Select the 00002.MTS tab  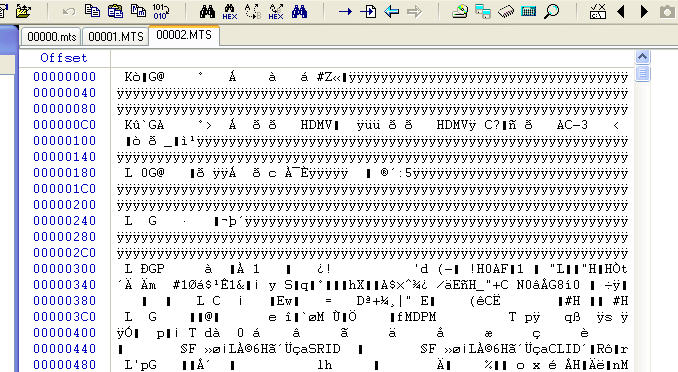coord(184,35)
